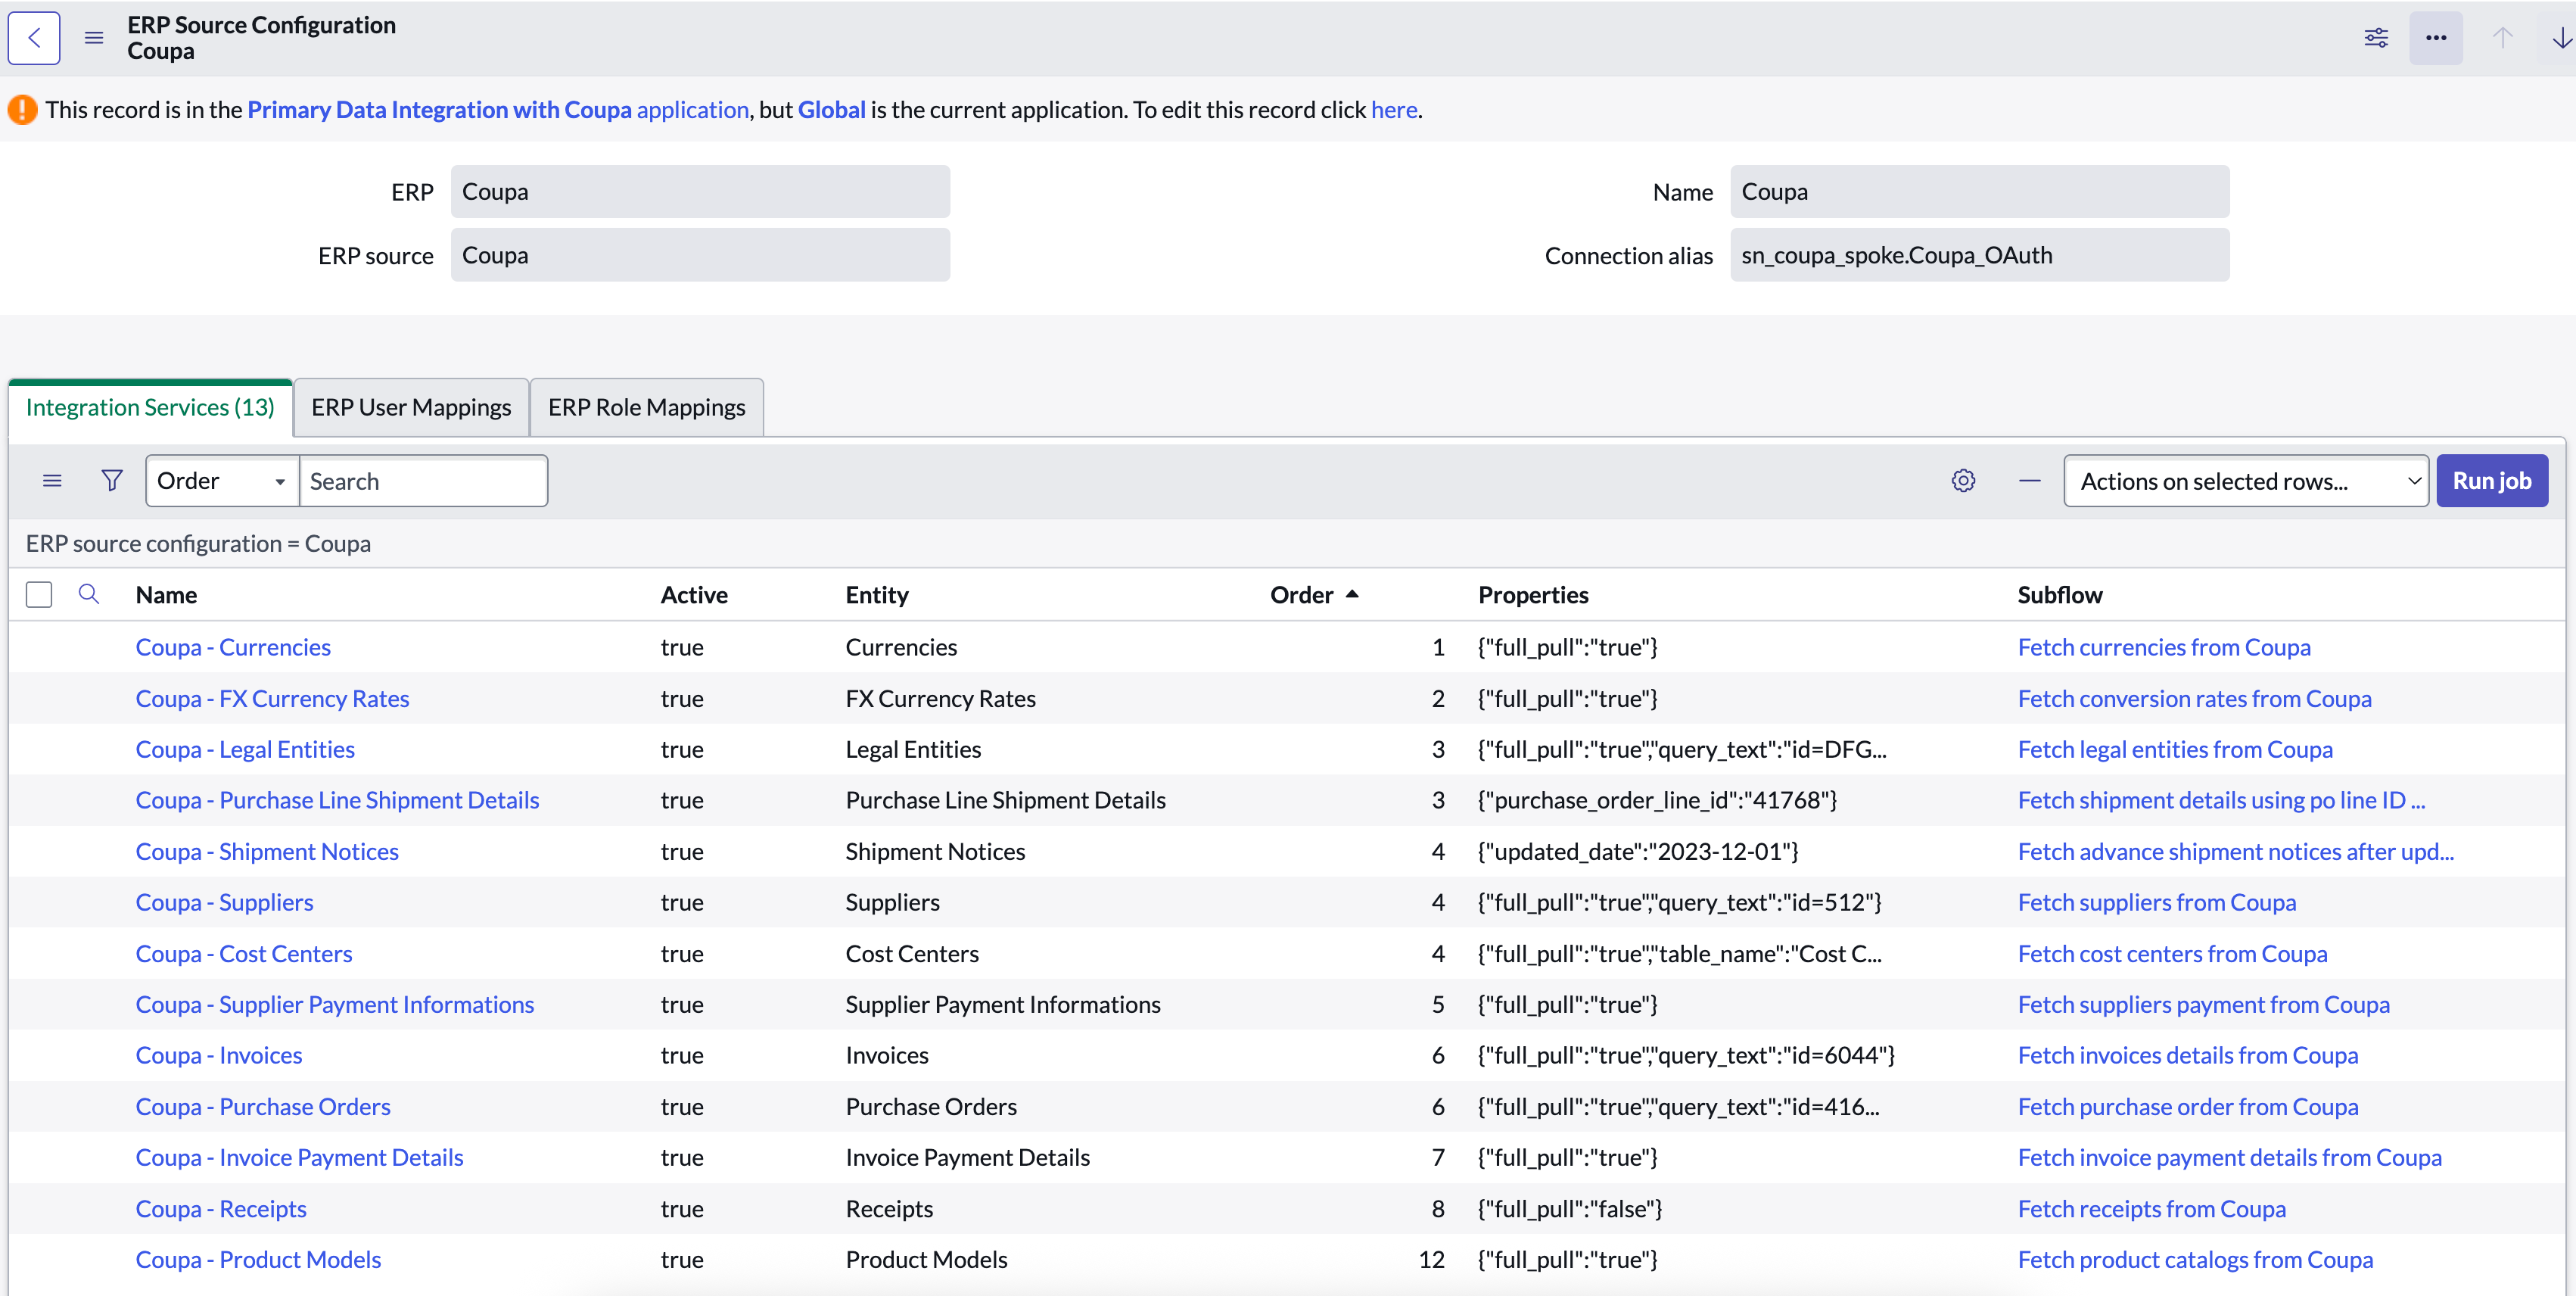
Task: Open Coupa - Receipts record
Action: pos(221,1208)
